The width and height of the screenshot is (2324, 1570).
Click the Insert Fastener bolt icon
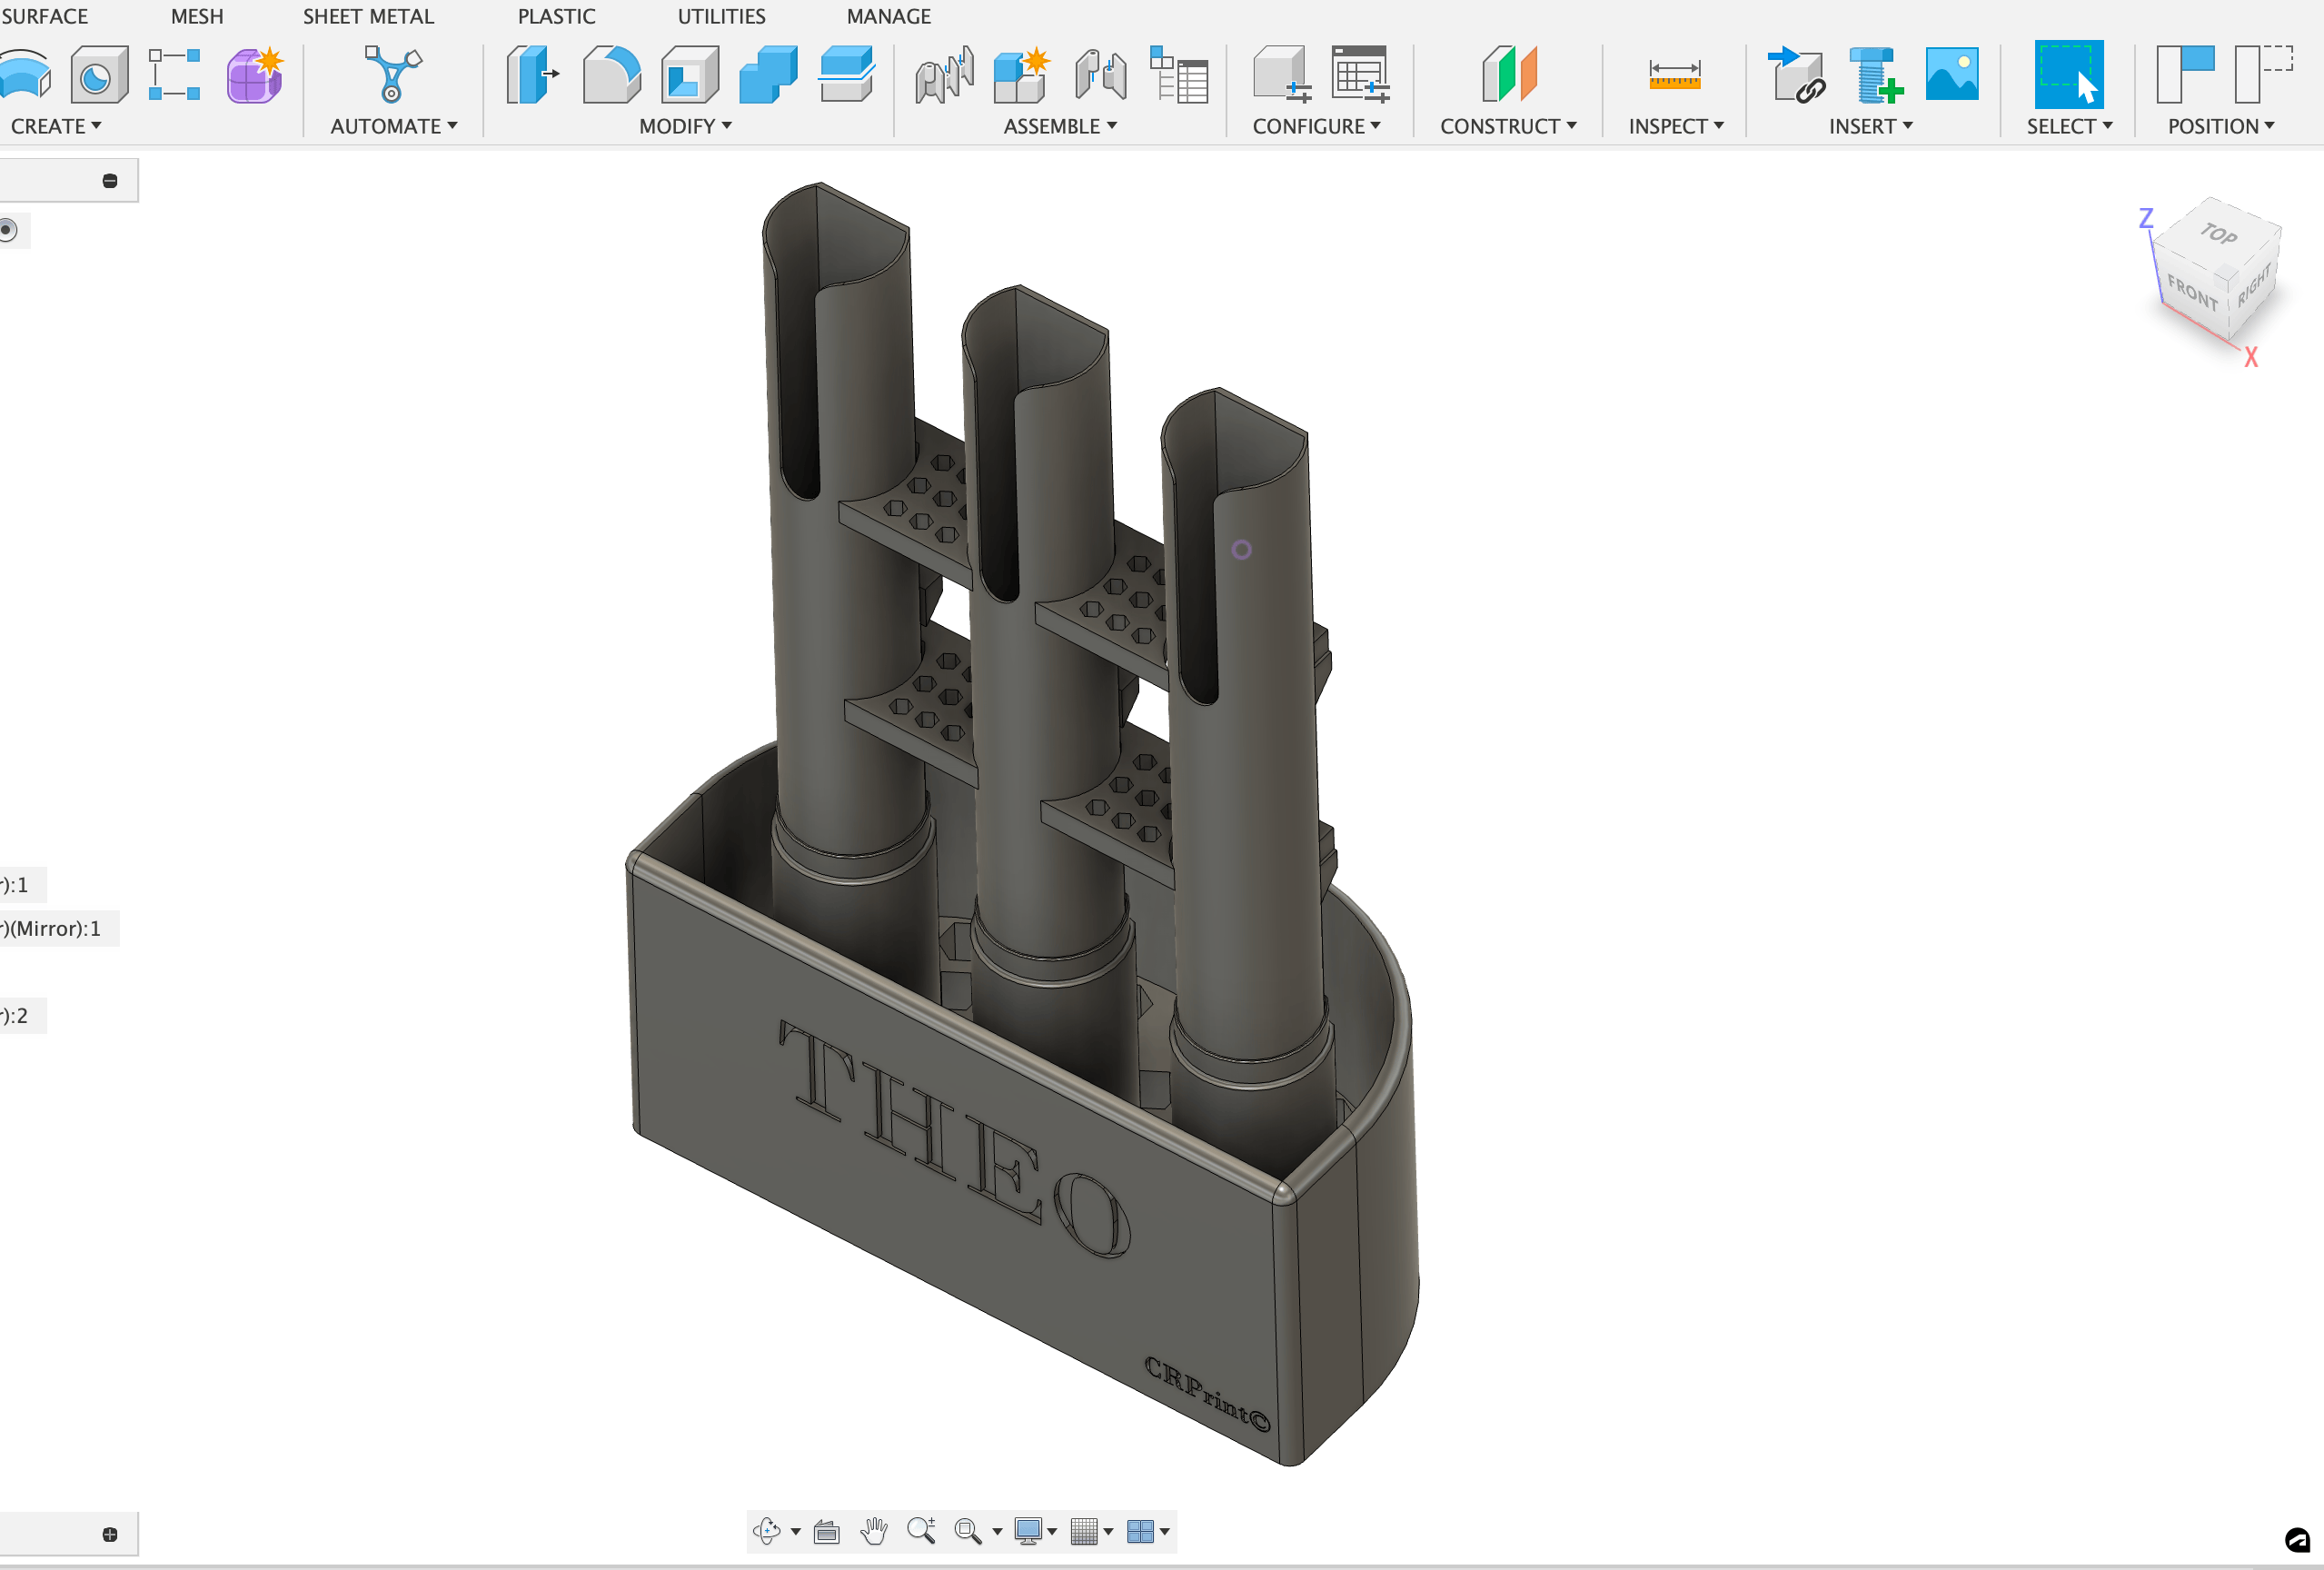point(1874,75)
